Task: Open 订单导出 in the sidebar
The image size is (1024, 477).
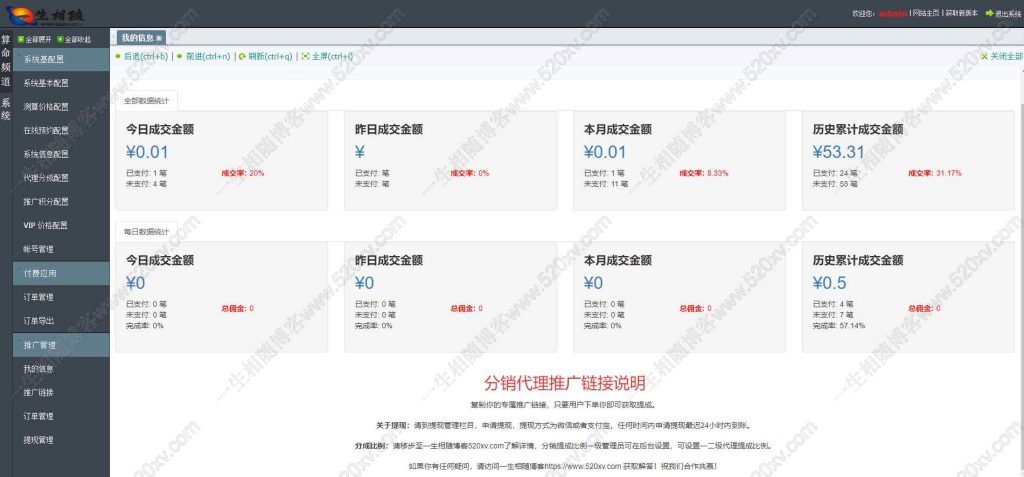Action: pos(39,321)
